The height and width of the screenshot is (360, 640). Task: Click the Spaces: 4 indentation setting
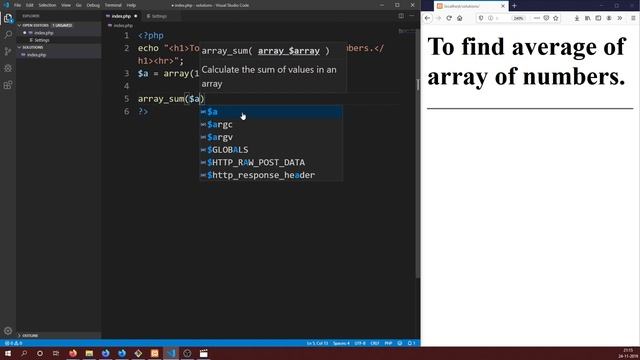pyautogui.click(x=341, y=343)
